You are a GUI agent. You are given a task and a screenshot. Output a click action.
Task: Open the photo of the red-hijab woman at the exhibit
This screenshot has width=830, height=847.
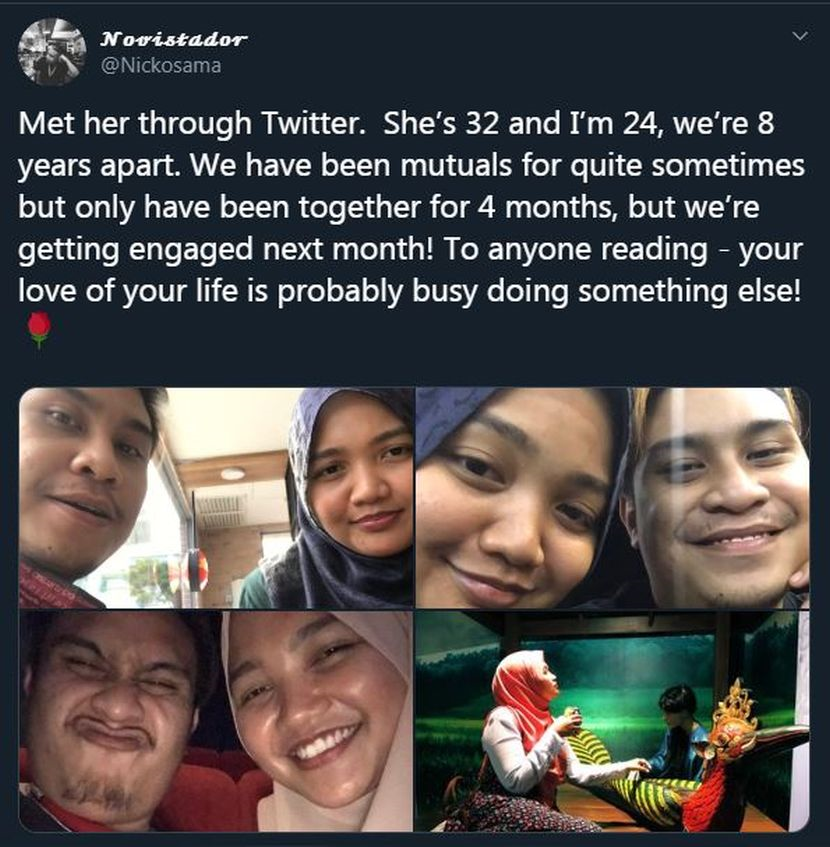pyautogui.click(x=612, y=721)
